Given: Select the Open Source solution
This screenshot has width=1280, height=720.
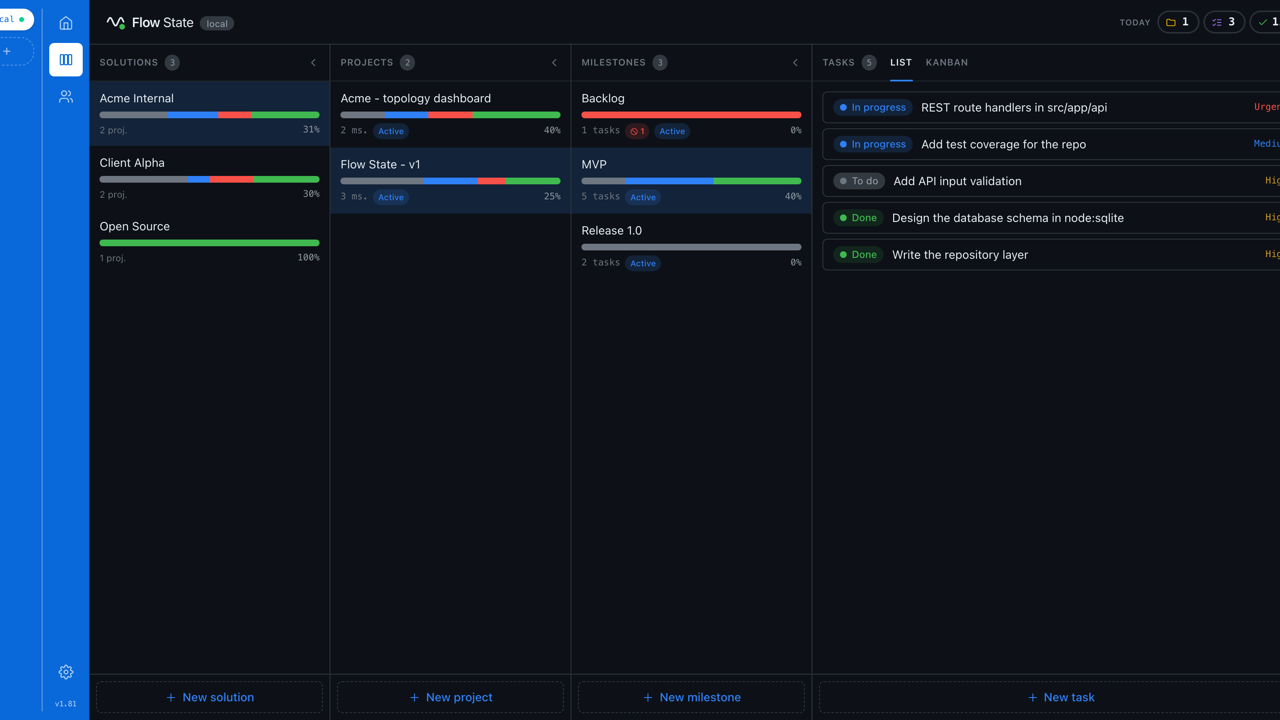Looking at the screenshot, I should coord(210,242).
